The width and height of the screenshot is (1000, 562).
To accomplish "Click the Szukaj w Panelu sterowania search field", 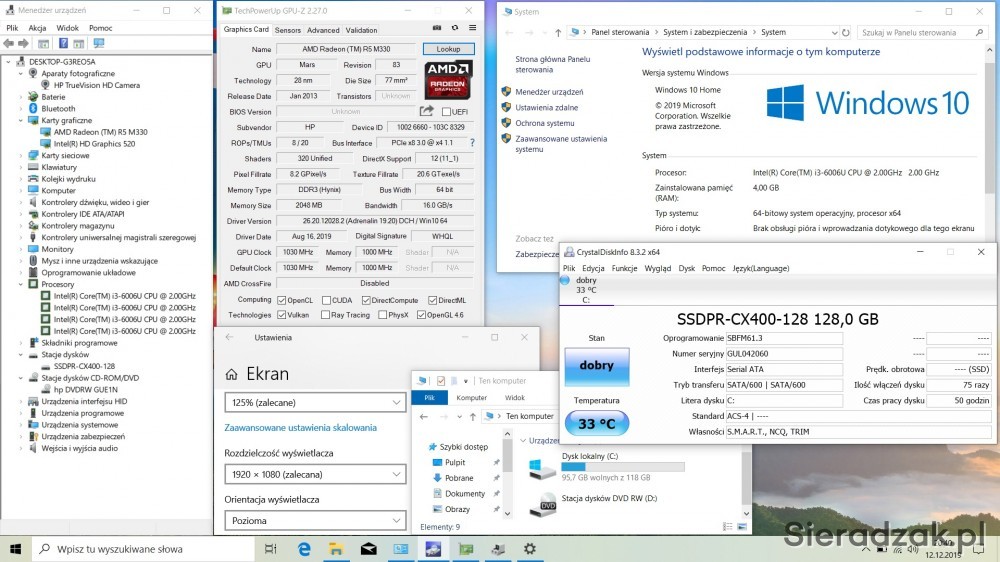I will [x=923, y=33].
